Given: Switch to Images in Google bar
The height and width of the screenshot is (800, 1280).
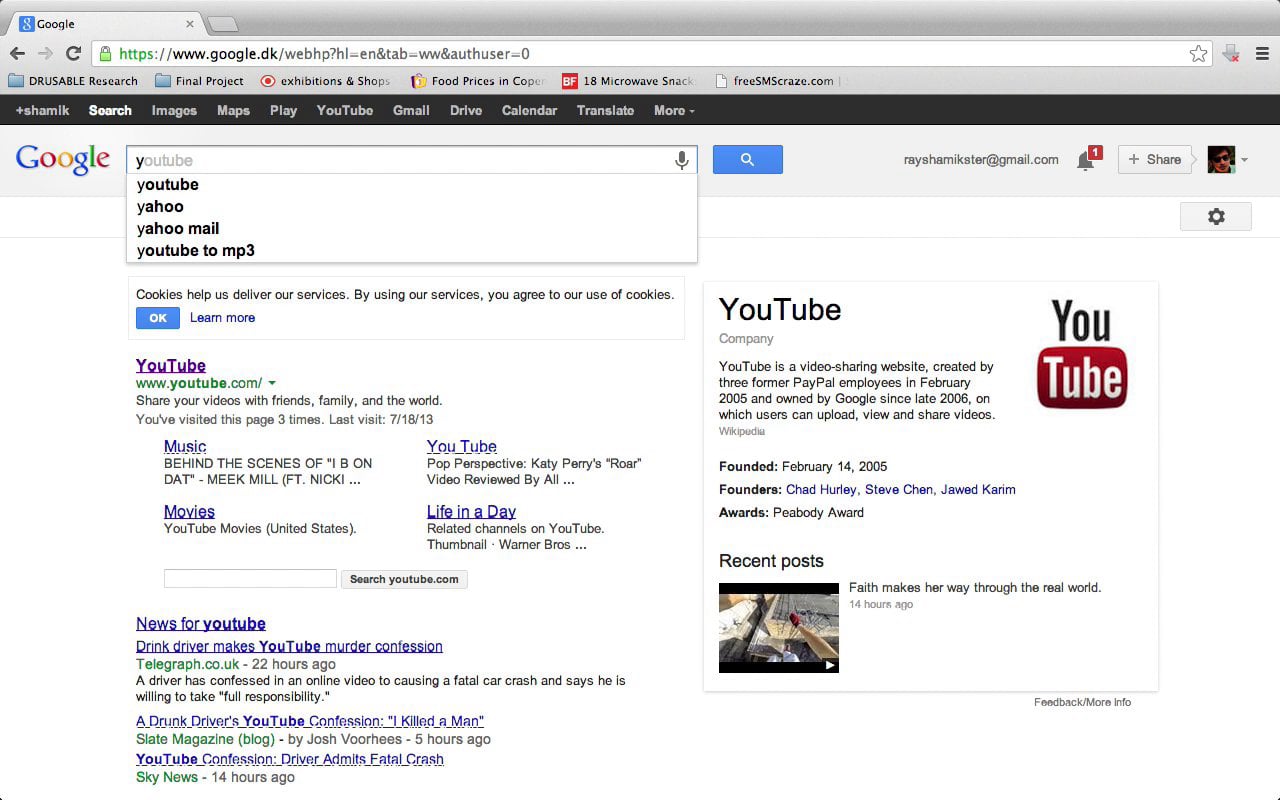Looking at the screenshot, I should coord(174,110).
